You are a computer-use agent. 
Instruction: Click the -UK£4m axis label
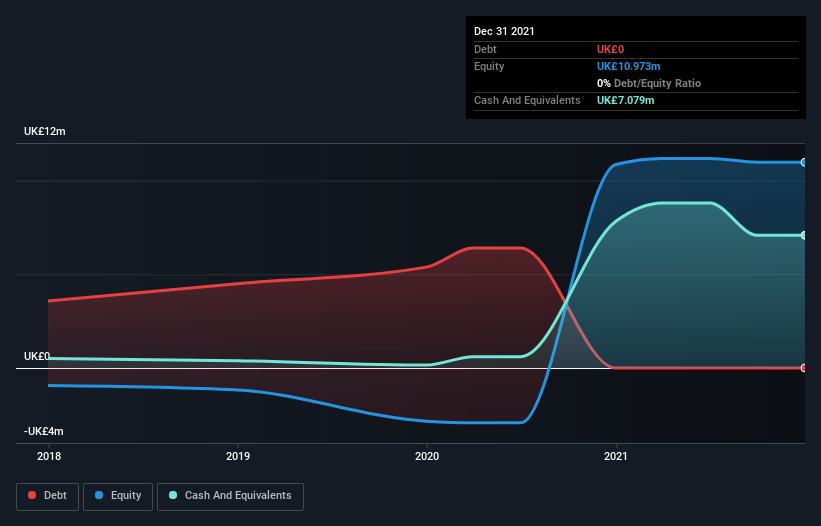43,431
